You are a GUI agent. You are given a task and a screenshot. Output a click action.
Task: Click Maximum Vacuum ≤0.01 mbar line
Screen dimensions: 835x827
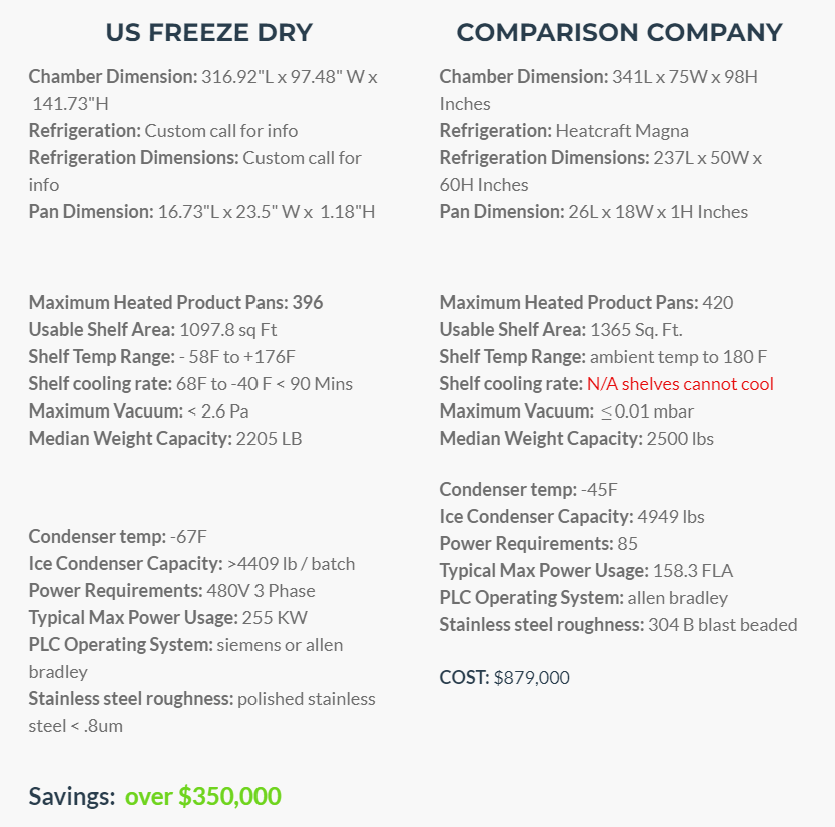coord(567,411)
